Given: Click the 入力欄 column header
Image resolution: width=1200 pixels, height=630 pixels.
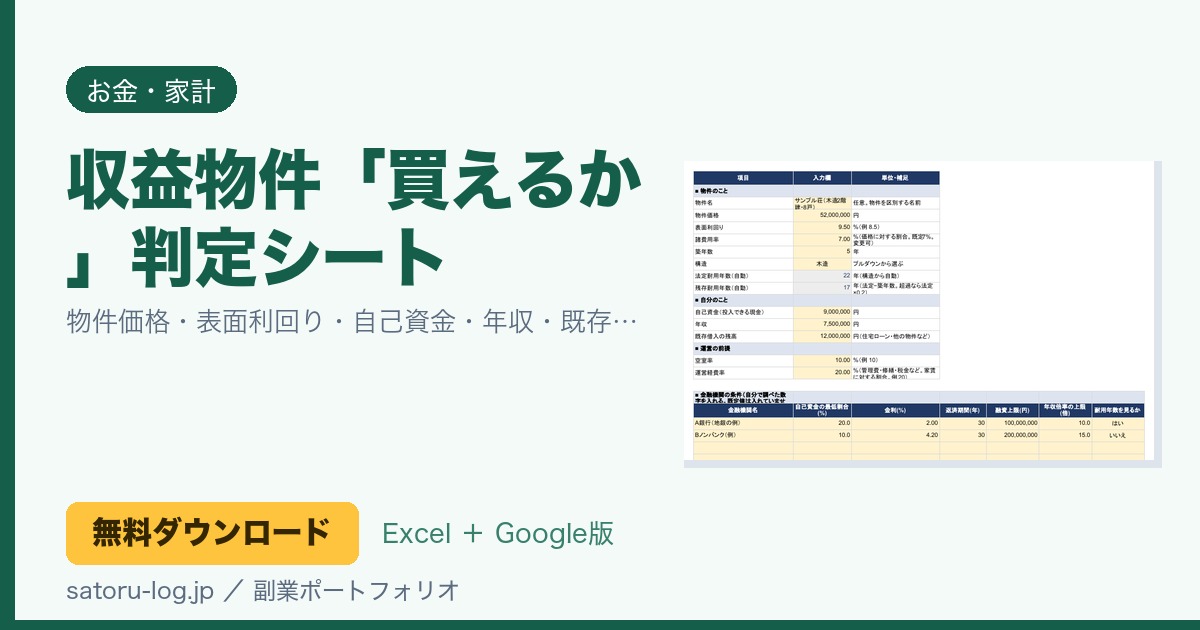Looking at the screenshot, I should click(x=822, y=178).
